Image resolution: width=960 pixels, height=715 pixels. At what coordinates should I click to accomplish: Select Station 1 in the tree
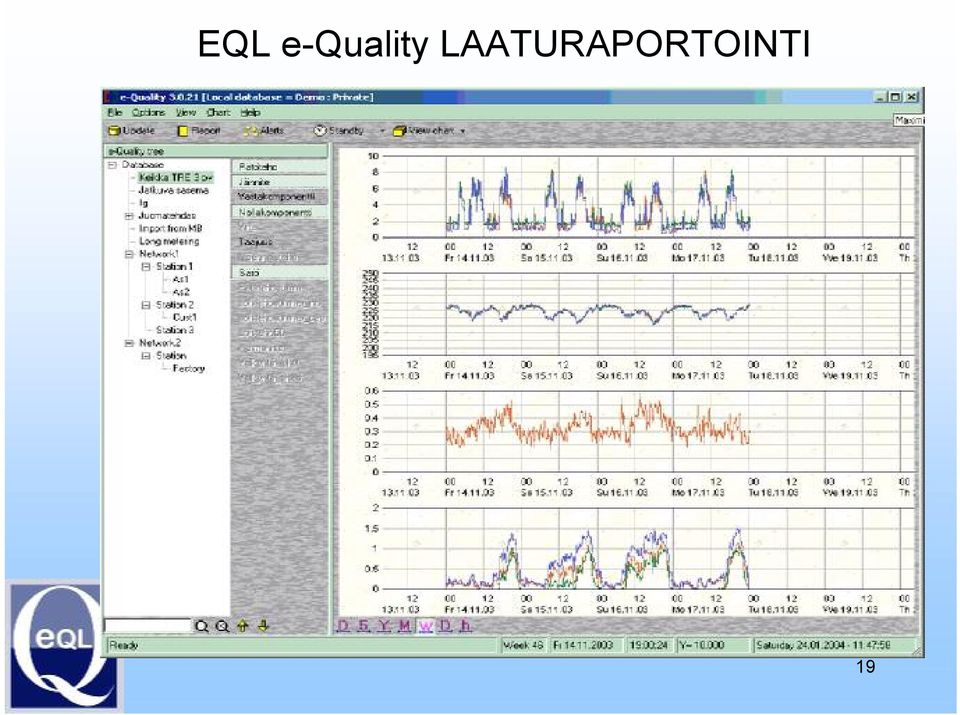pyautogui.click(x=174, y=267)
